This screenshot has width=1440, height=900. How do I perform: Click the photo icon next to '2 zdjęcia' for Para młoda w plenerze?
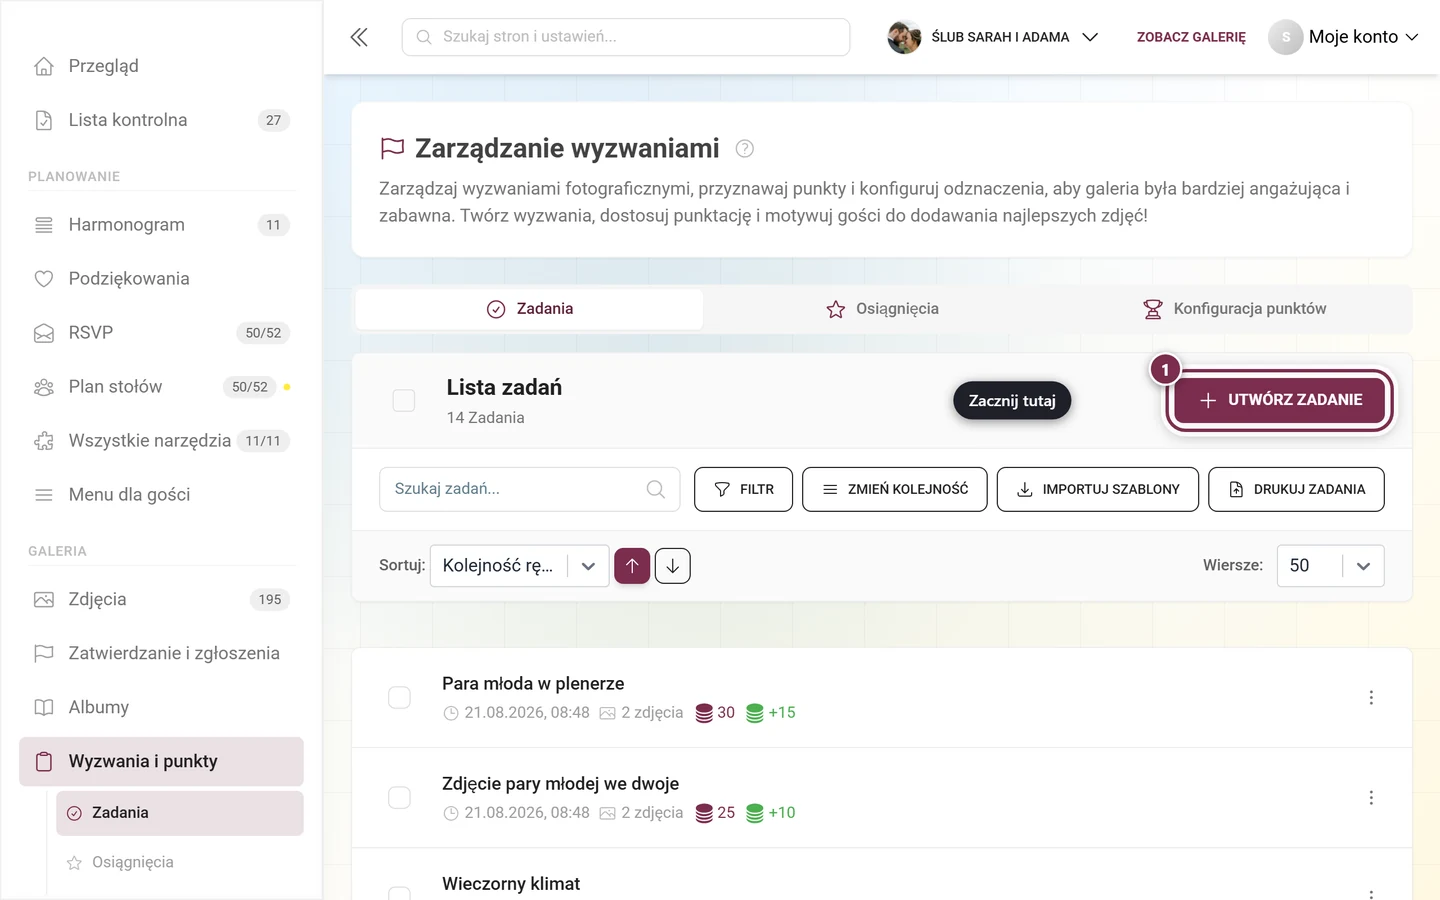coord(607,713)
